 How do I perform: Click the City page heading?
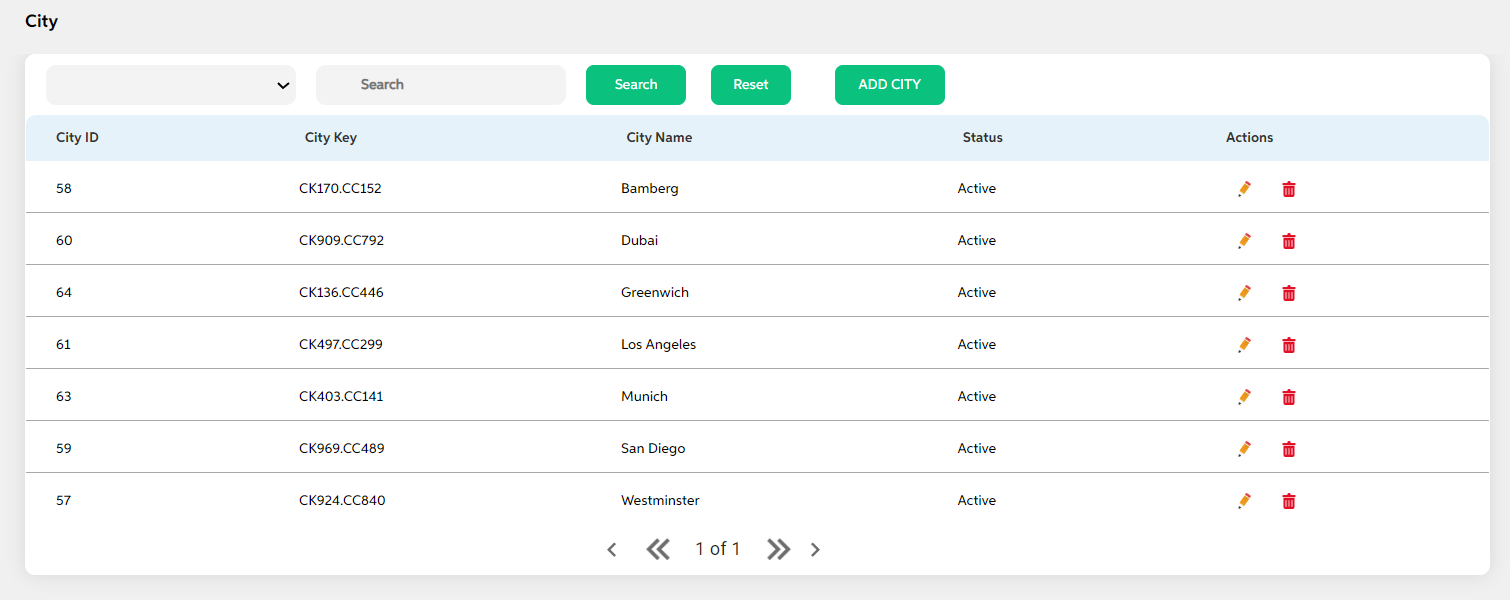[42, 21]
